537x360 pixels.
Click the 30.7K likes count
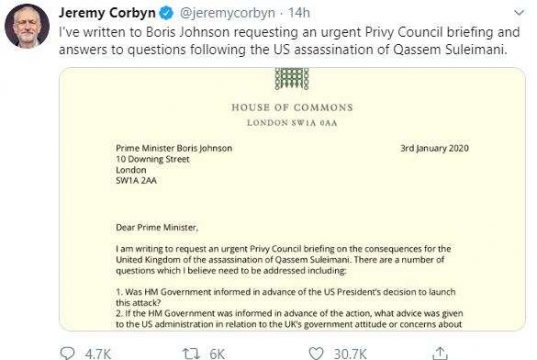tap(350, 354)
